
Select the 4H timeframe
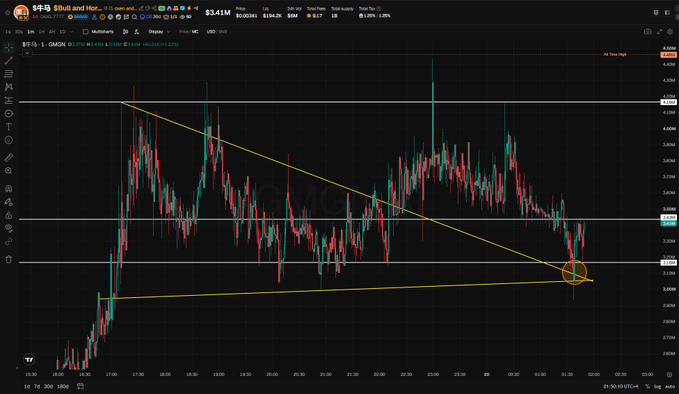click(52, 32)
